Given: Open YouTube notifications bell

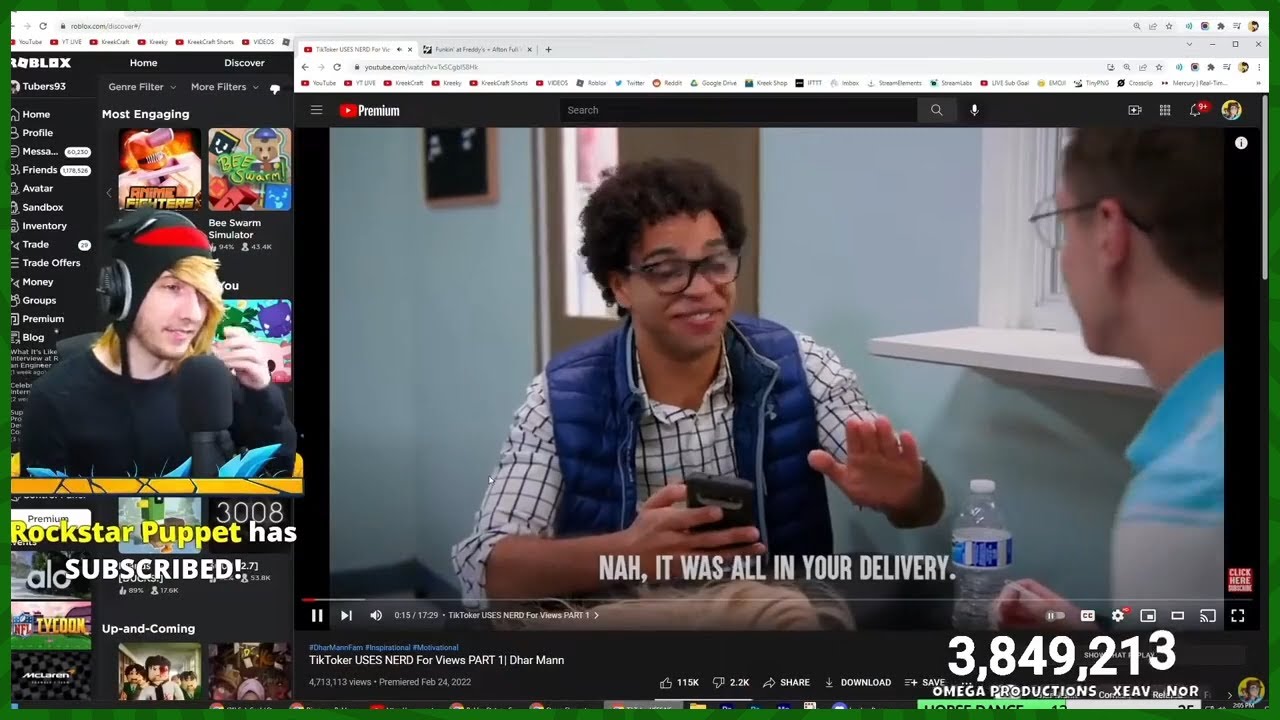Looking at the screenshot, I should 1195,110.
